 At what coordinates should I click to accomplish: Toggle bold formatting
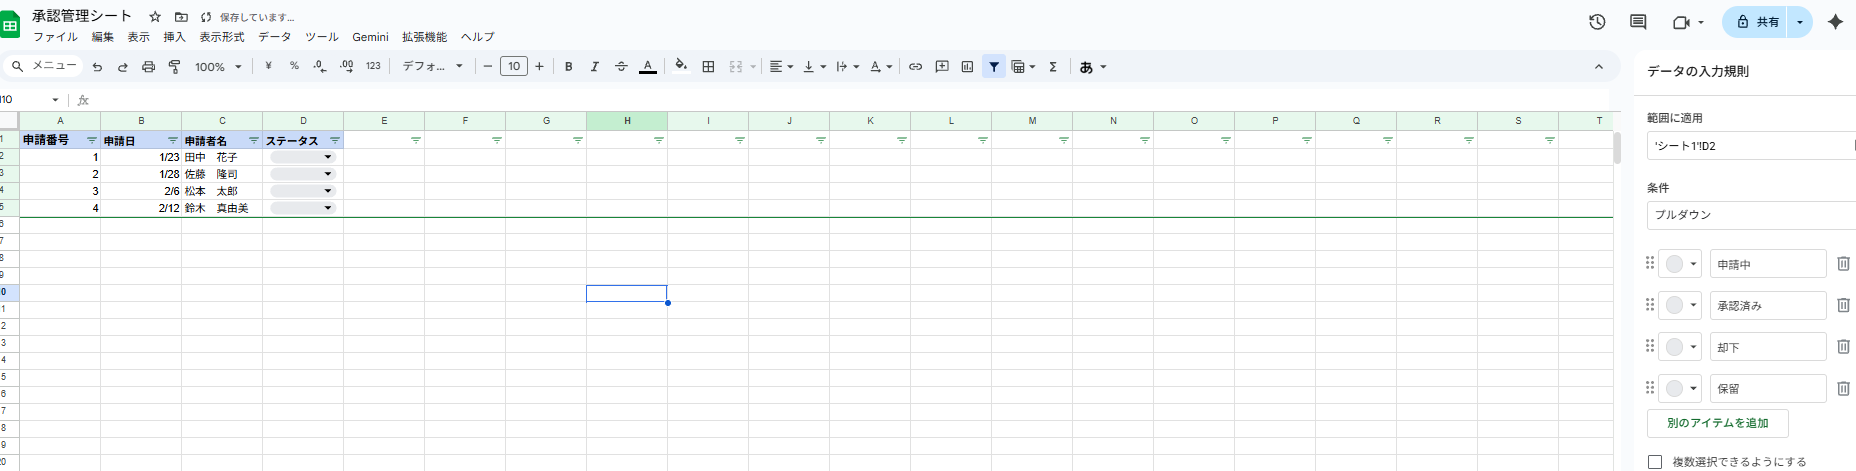click(x=568, y=67)
